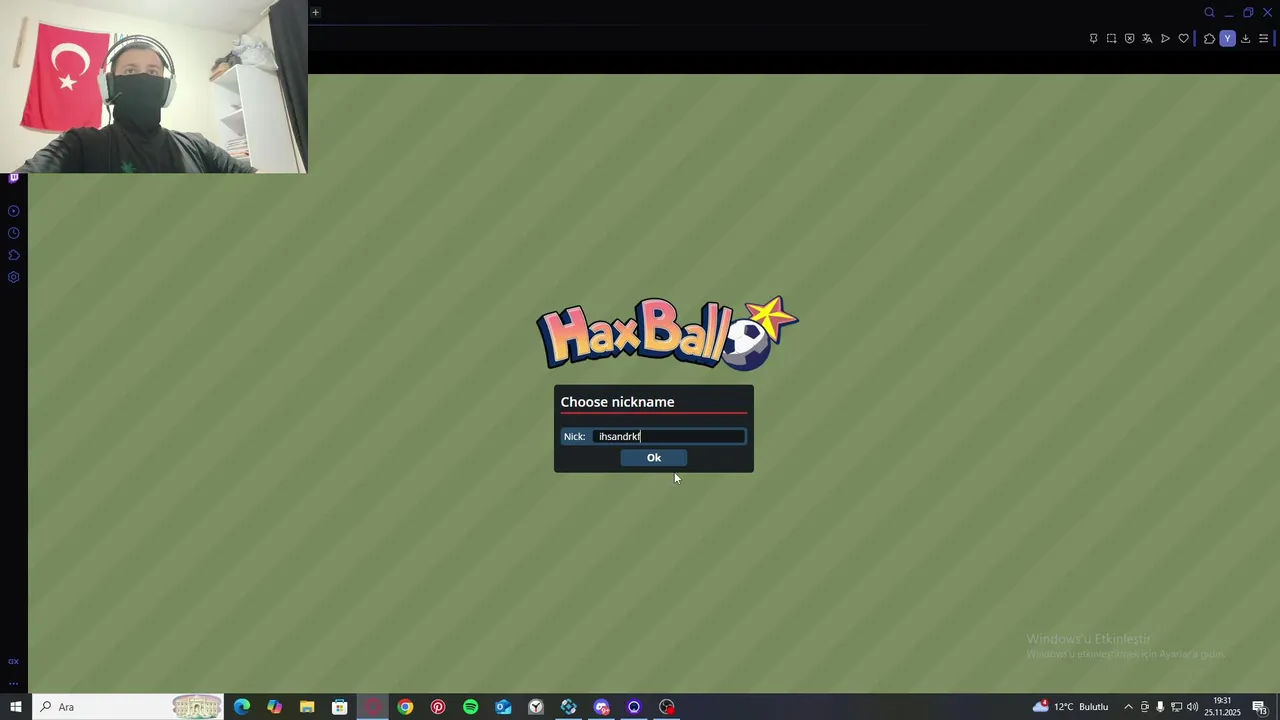Click the Meet Now camera tray icon

pyautogui.click(x=1145, y=707)
